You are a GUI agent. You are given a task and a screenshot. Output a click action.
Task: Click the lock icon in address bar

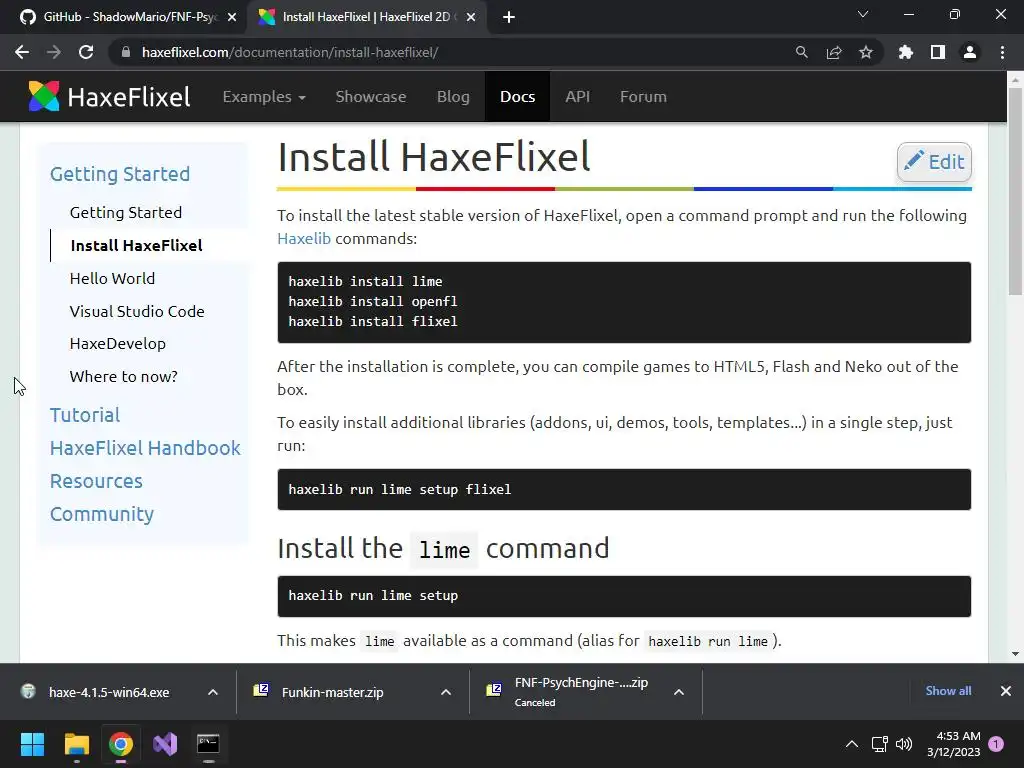pos(125,52)
